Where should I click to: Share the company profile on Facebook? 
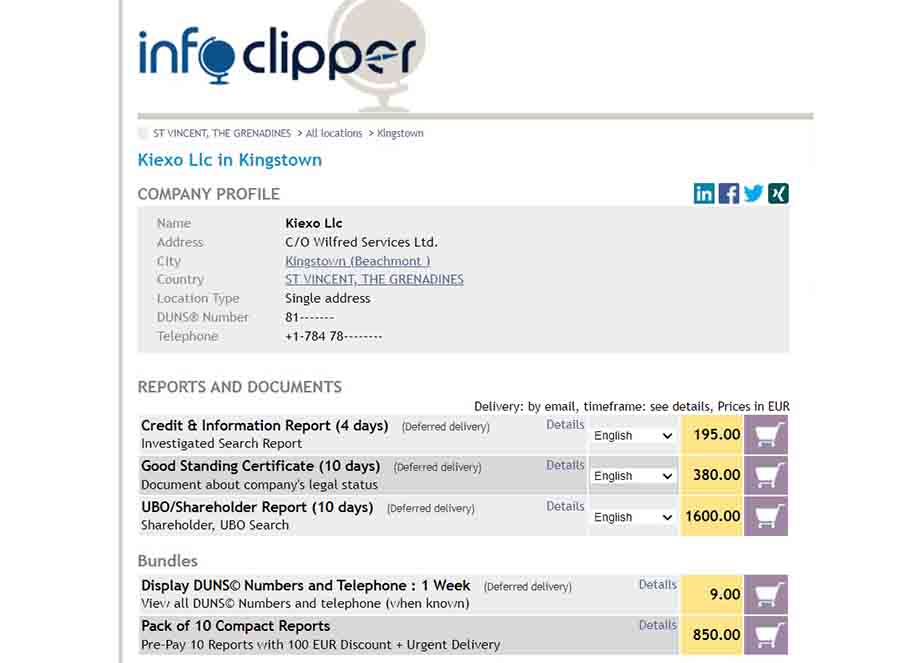coord(729,194)
